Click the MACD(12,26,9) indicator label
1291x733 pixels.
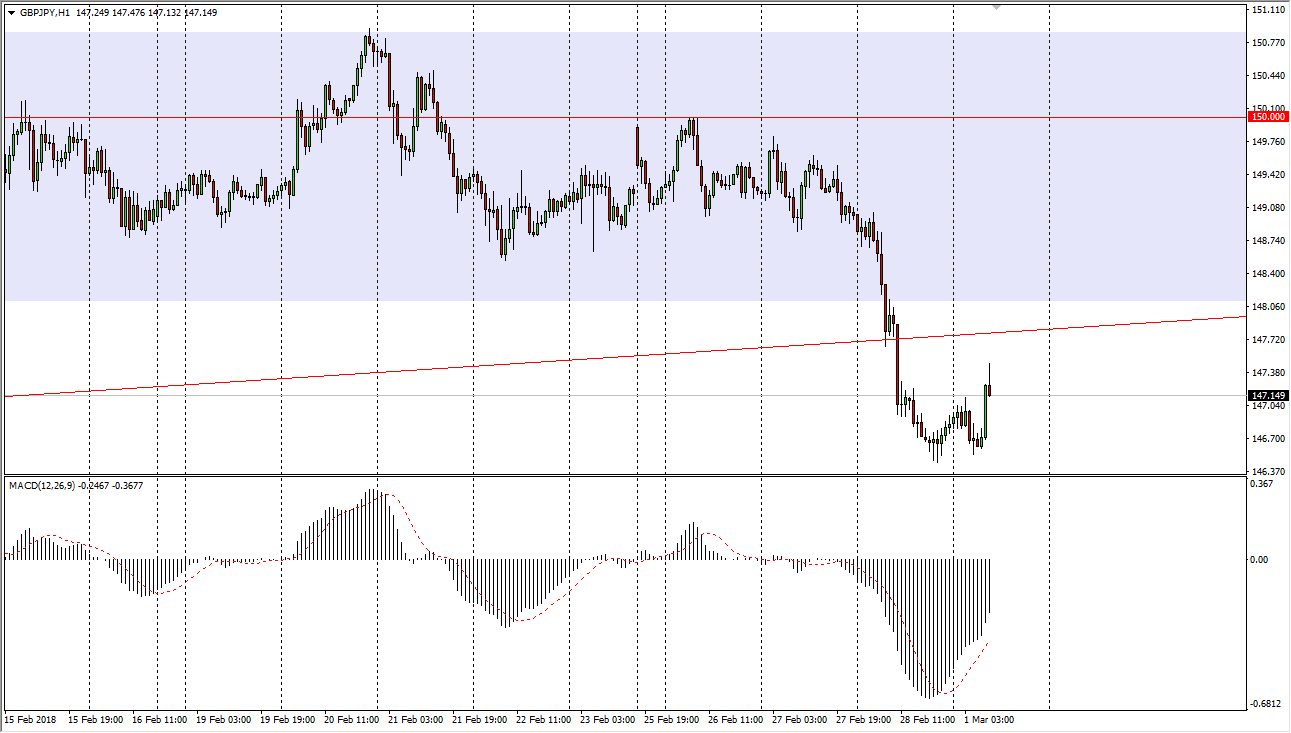pos(56,486)
